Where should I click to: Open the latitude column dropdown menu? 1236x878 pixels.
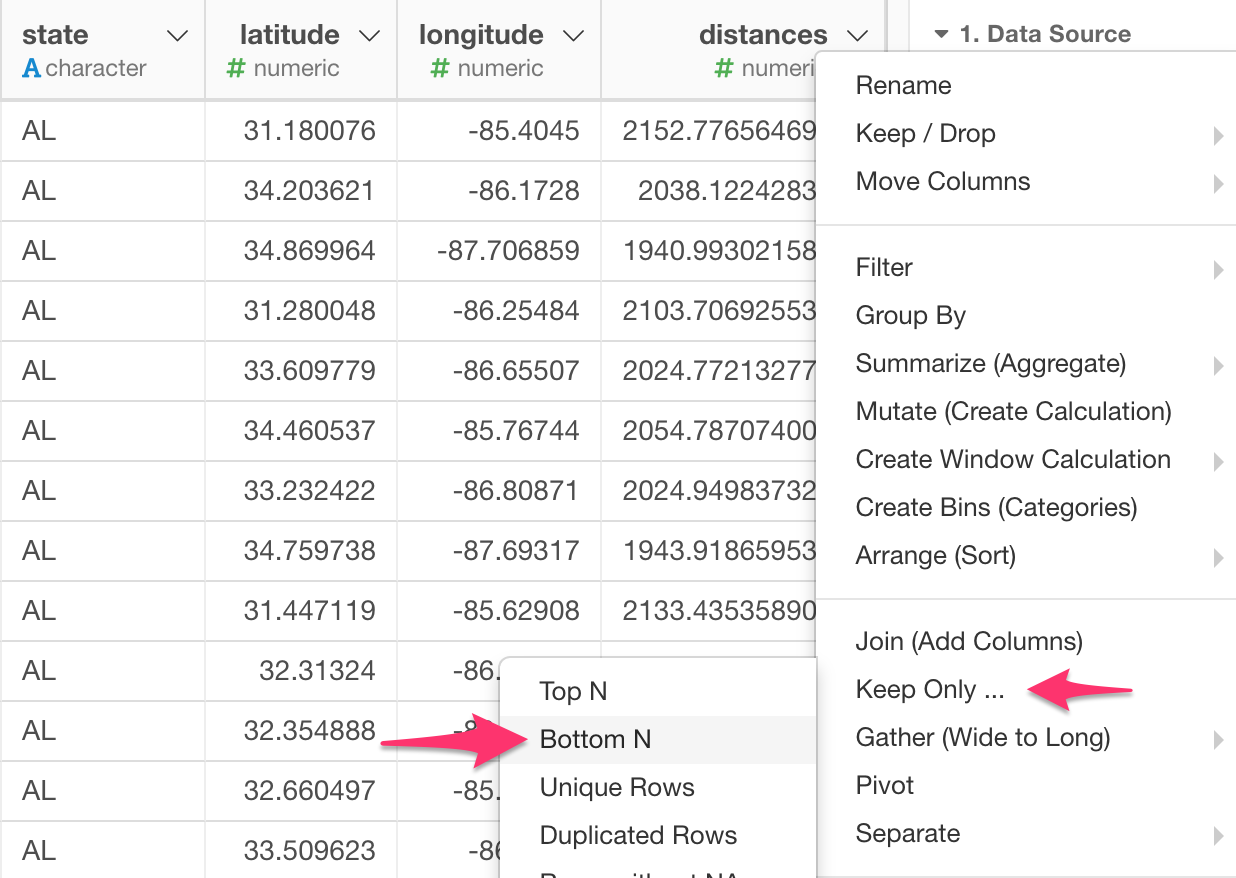[370, 36]
